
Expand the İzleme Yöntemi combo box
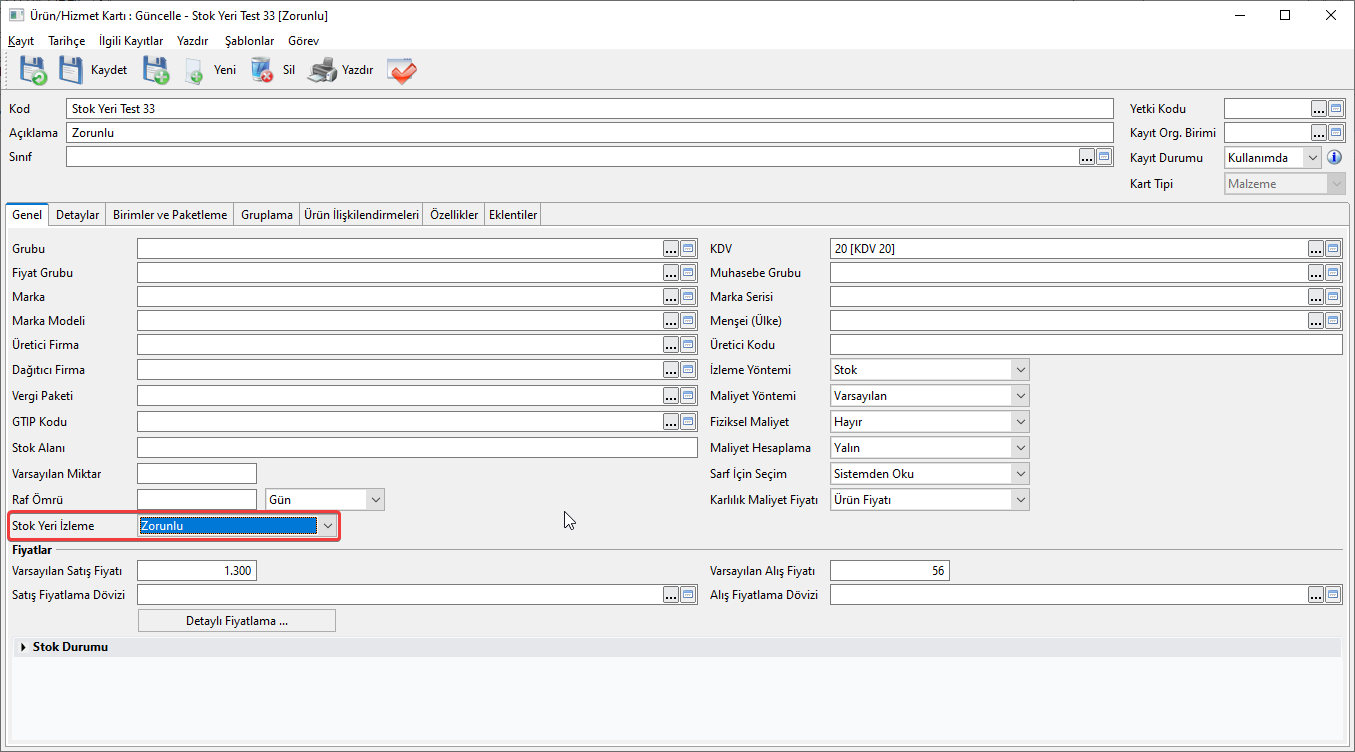(1019, 370)
